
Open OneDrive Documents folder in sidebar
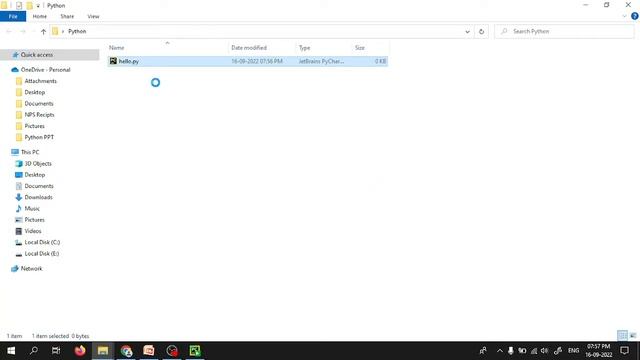(39, 104)
